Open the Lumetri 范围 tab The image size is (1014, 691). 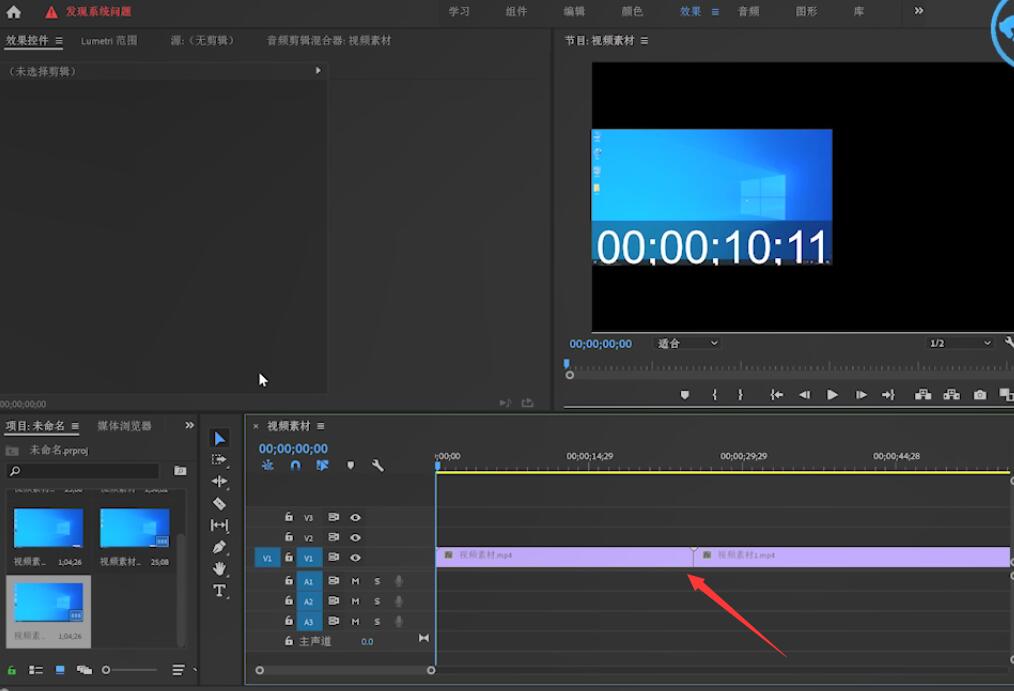(x=109, y=41)
